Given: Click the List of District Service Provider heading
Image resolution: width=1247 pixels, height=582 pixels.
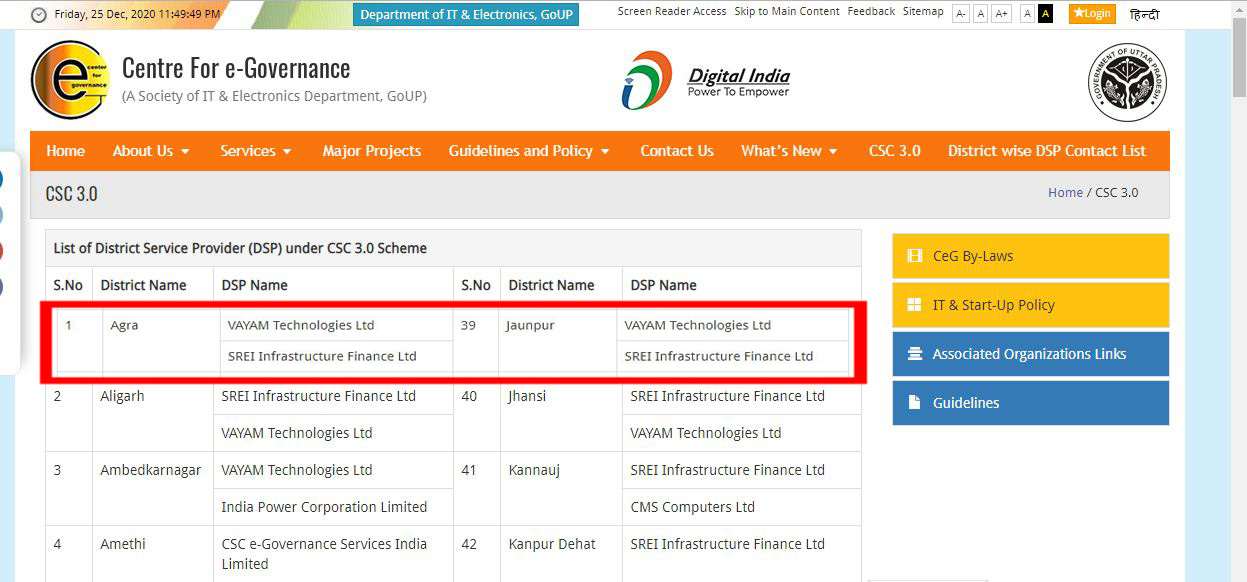Looking at the screenshot, I should (x=240, y=248).
